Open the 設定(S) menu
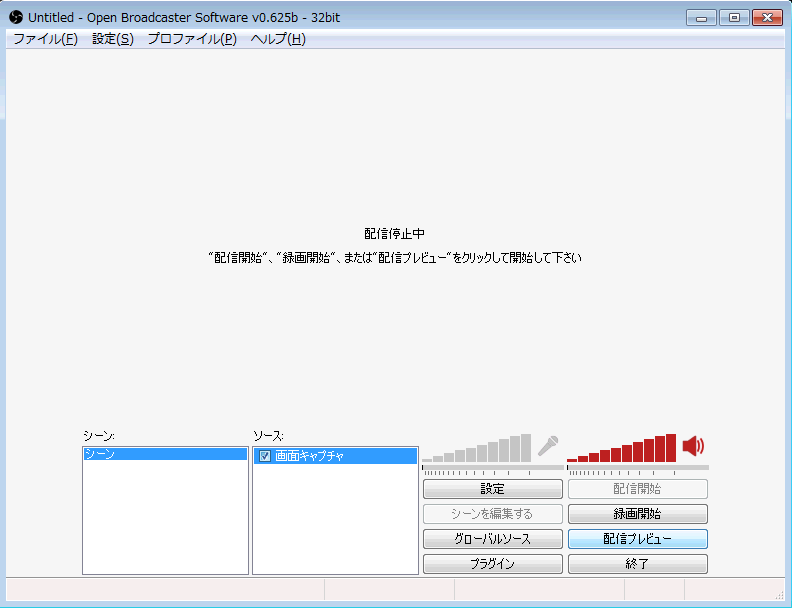Screen dimensions: 792x608 [113, 39]
